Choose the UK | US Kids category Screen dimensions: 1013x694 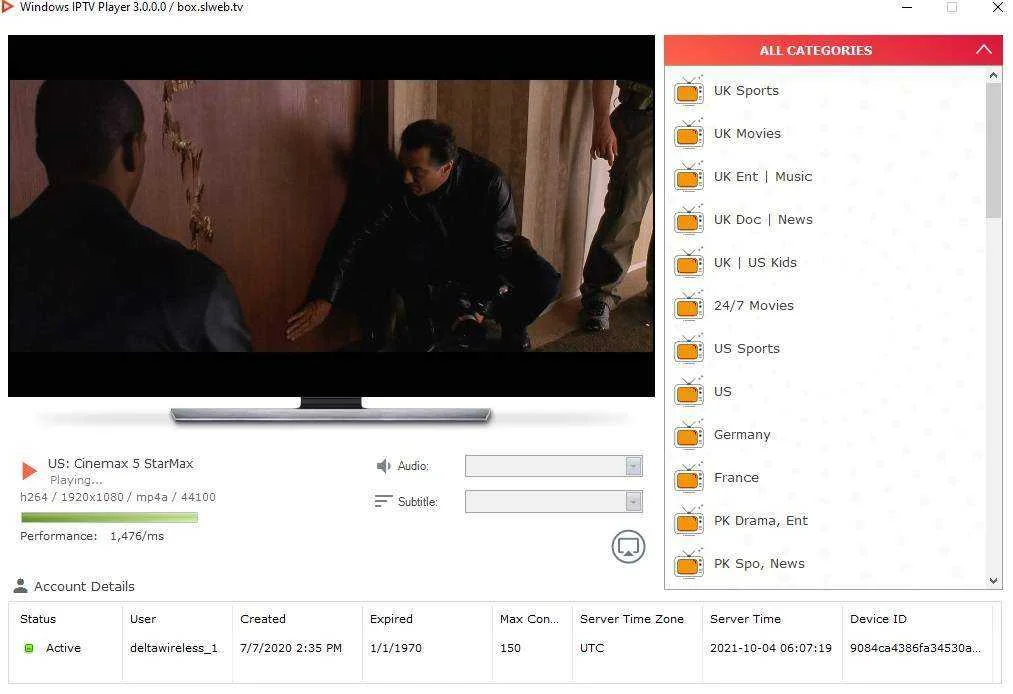[755, 262]
